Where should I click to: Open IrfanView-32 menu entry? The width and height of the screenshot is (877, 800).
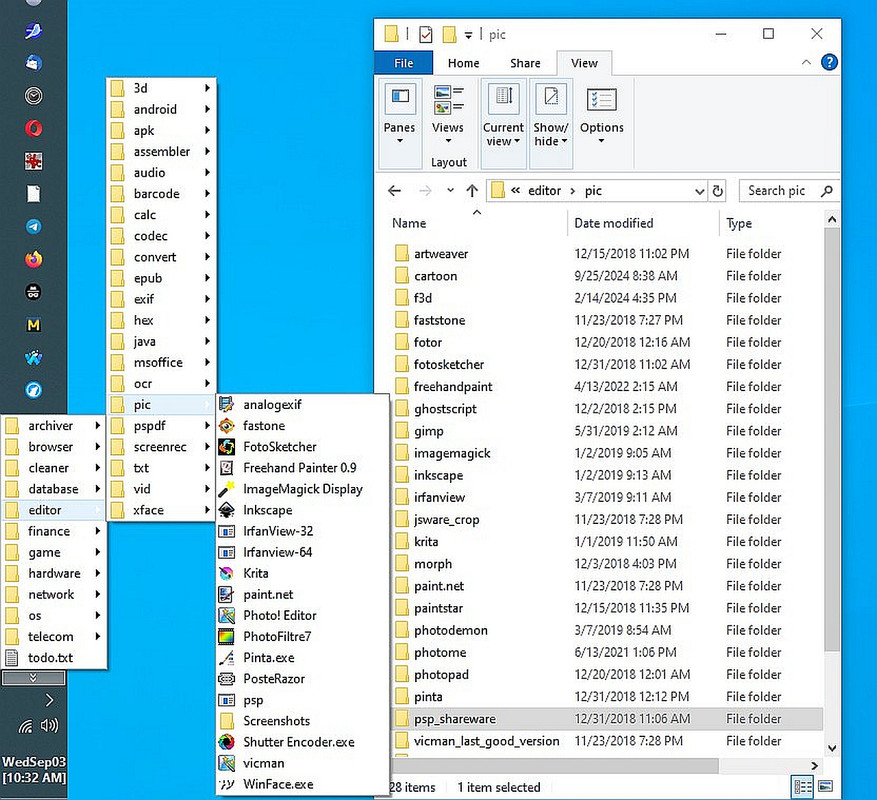pos(303,531)
